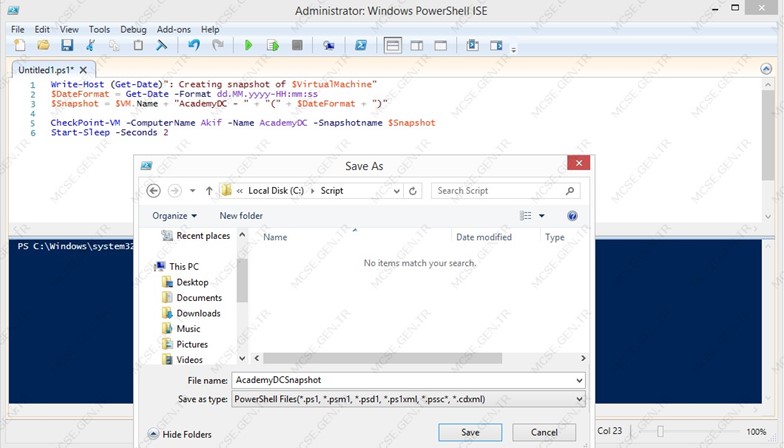Save script using the floppy disk icon
Screen dimensions: 784x448
pyautogui.click(x=67, y=46)
